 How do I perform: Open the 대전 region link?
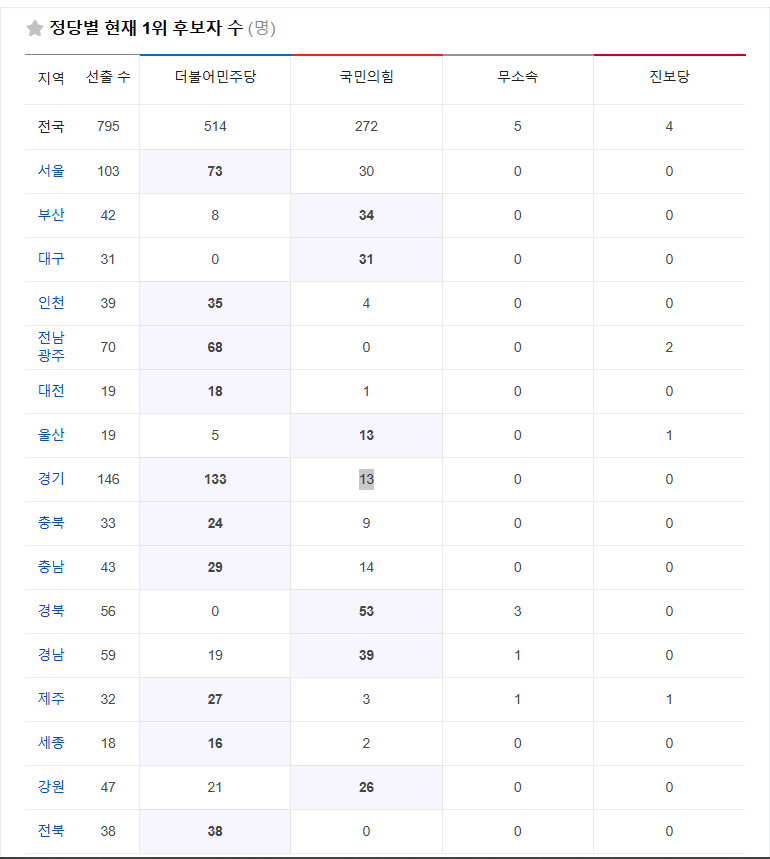(51, 391)
